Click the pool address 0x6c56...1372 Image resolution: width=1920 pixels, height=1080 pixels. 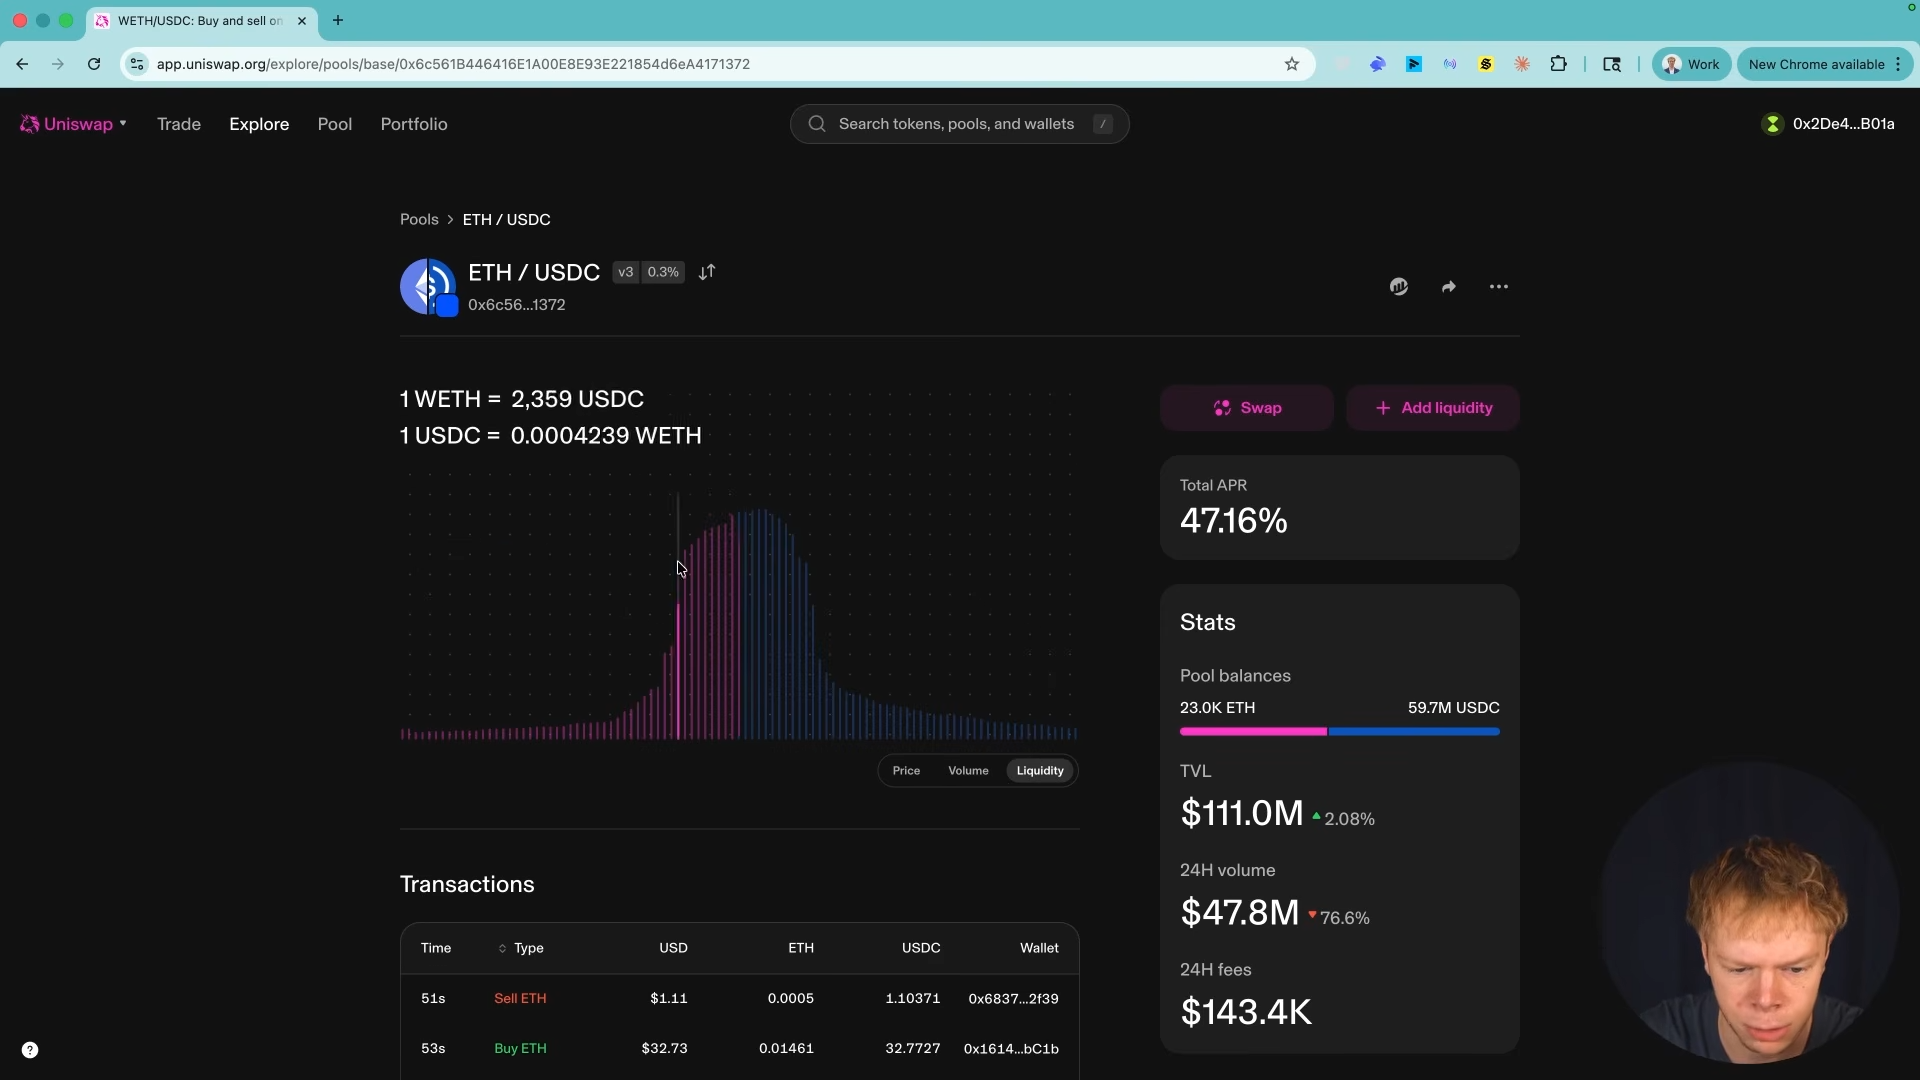517,305
